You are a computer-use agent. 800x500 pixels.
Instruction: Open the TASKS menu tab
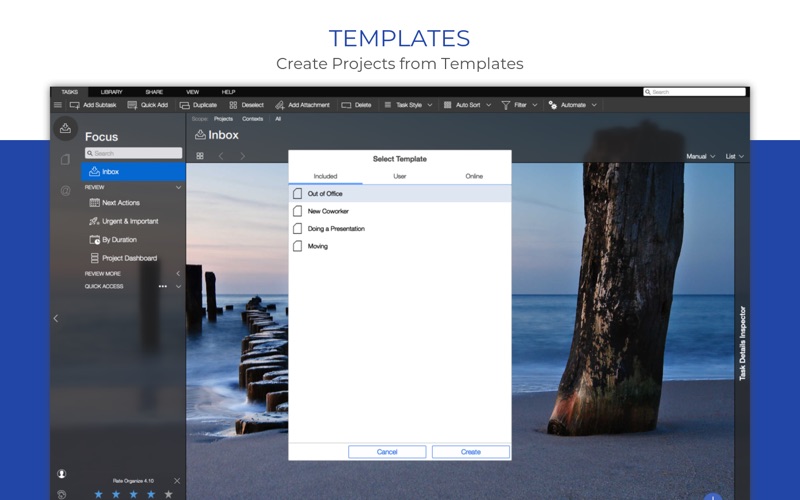coord(69,92)
